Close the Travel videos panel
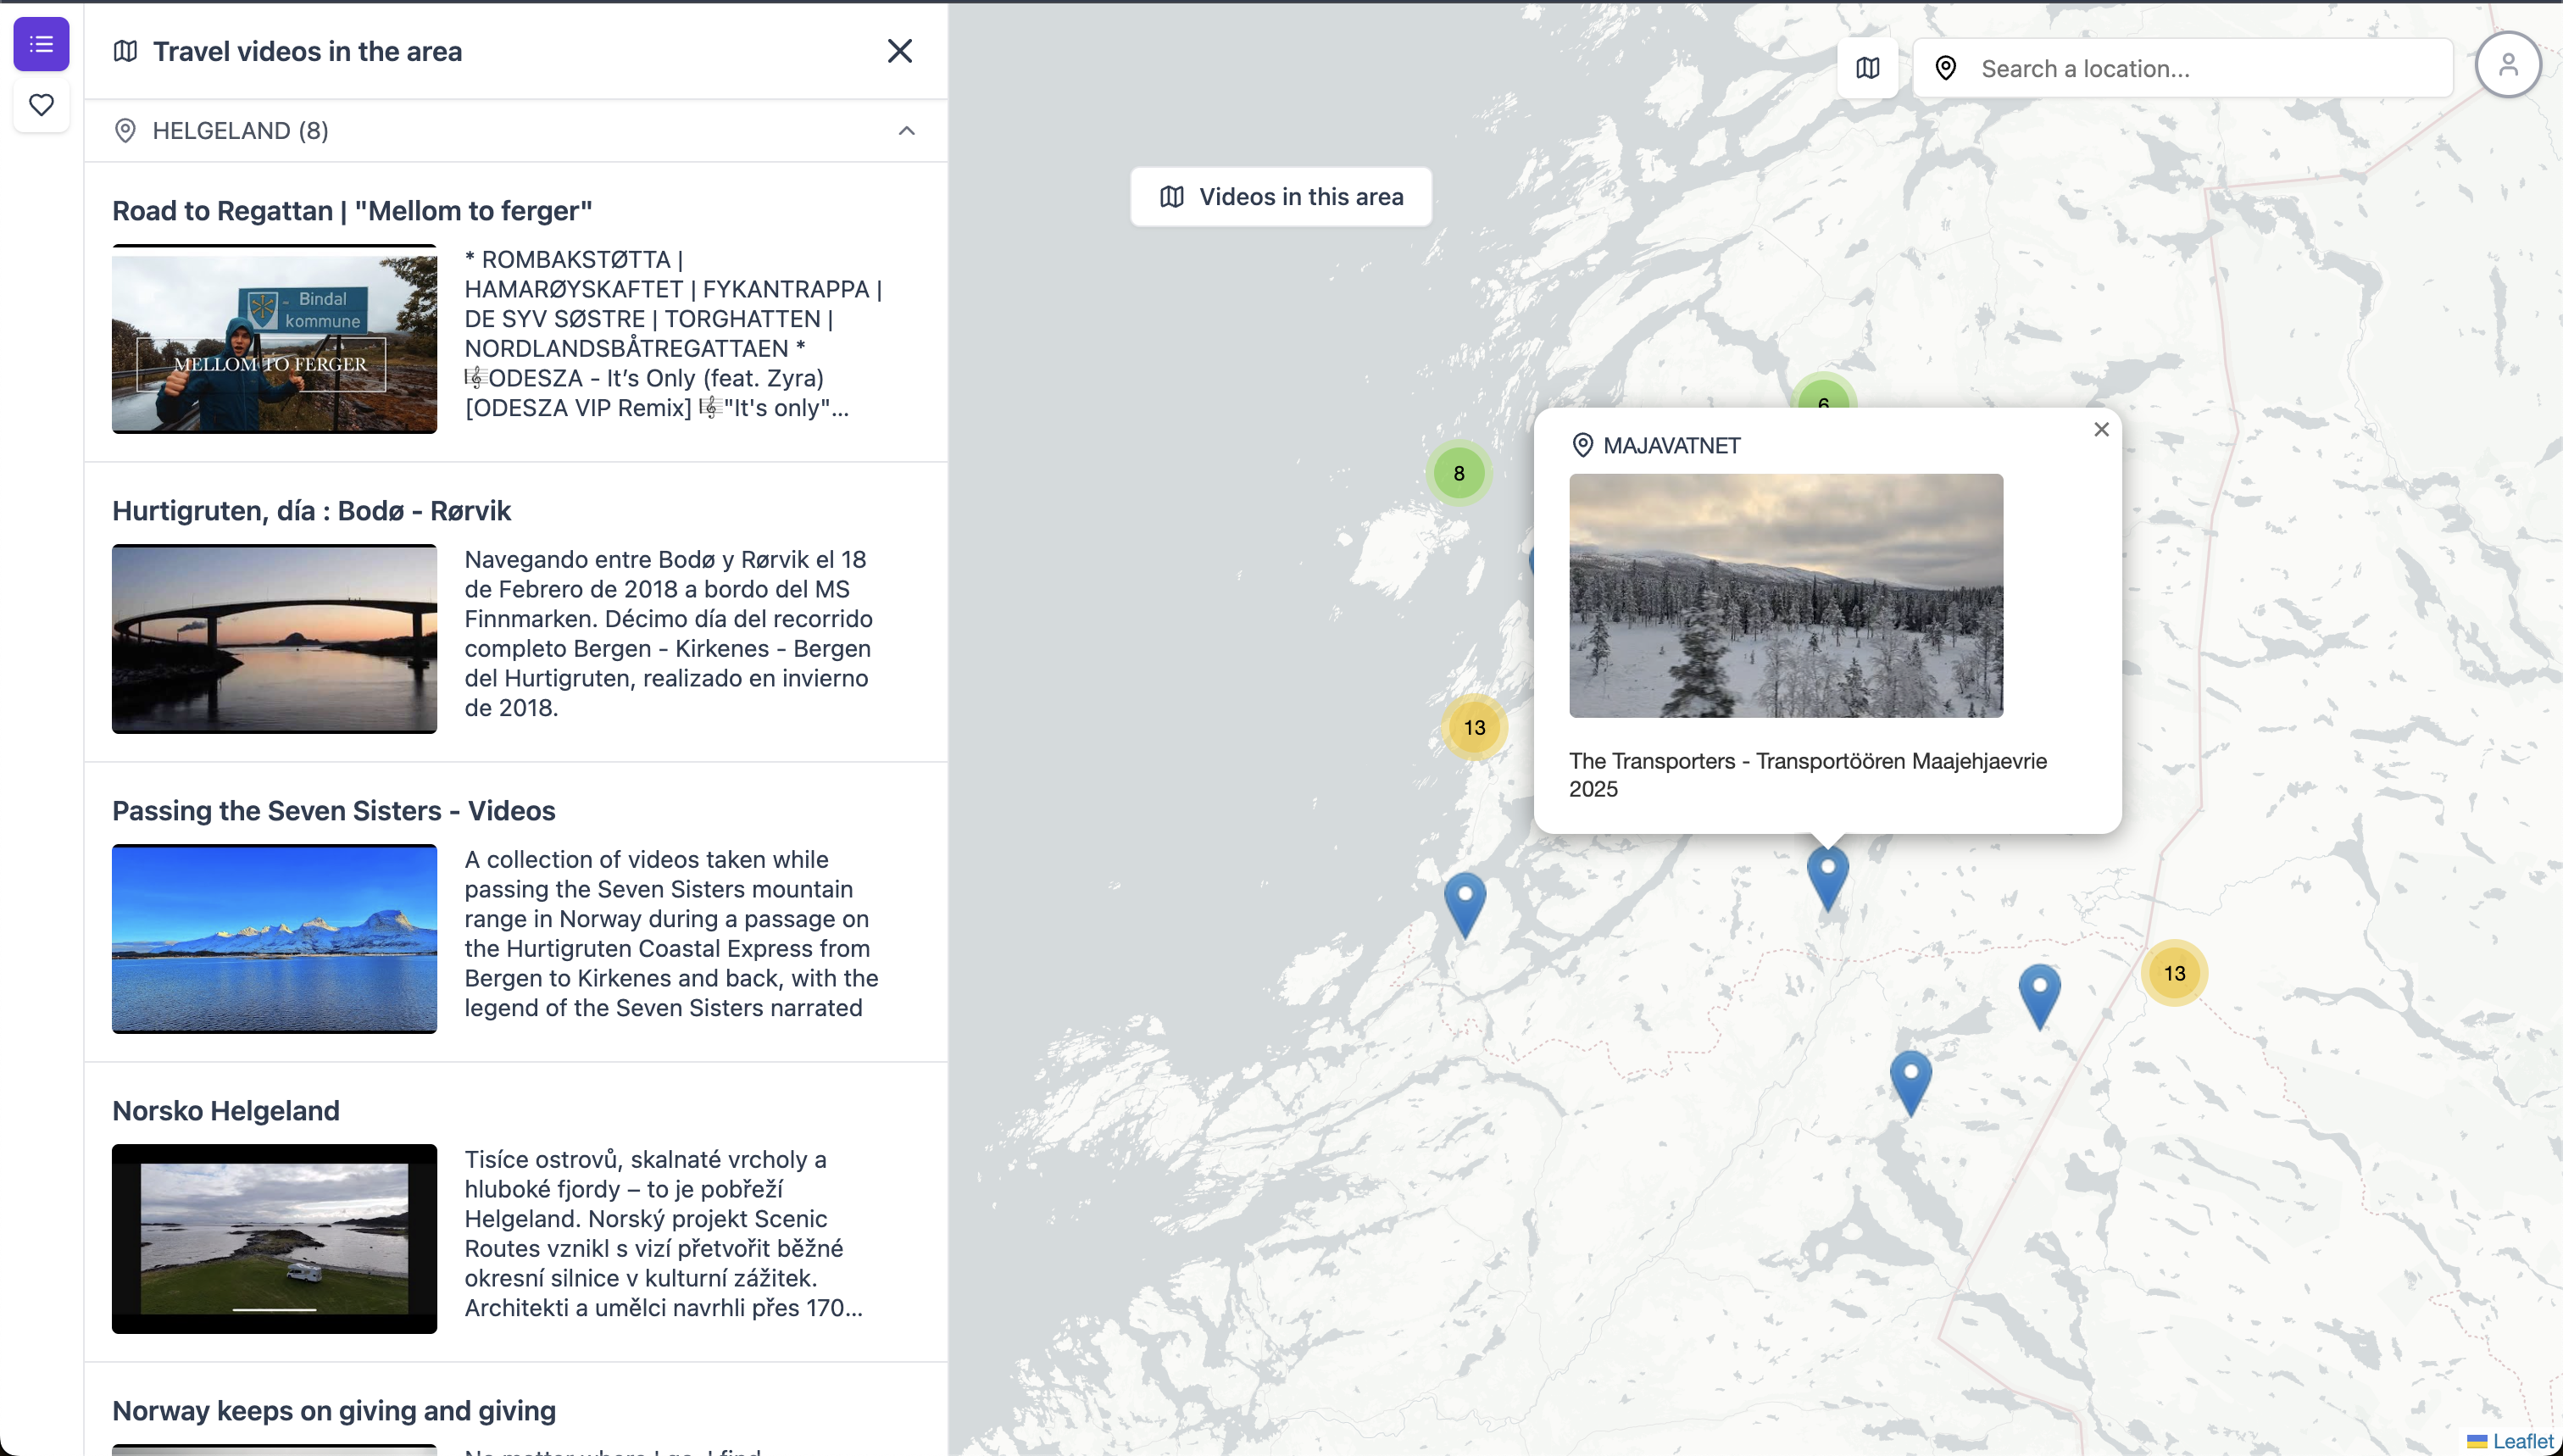Image resolution: width=2563 pixels, height=1456 pixels. [899, 51]
